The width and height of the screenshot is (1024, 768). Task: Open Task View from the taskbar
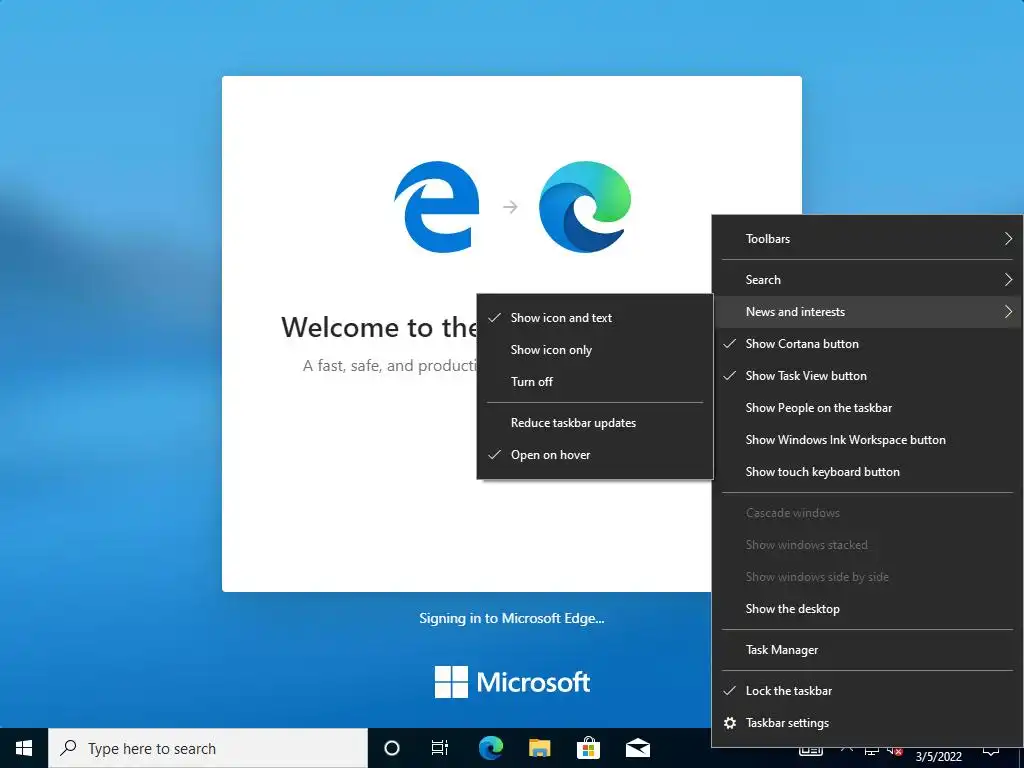tap(440, 748)
